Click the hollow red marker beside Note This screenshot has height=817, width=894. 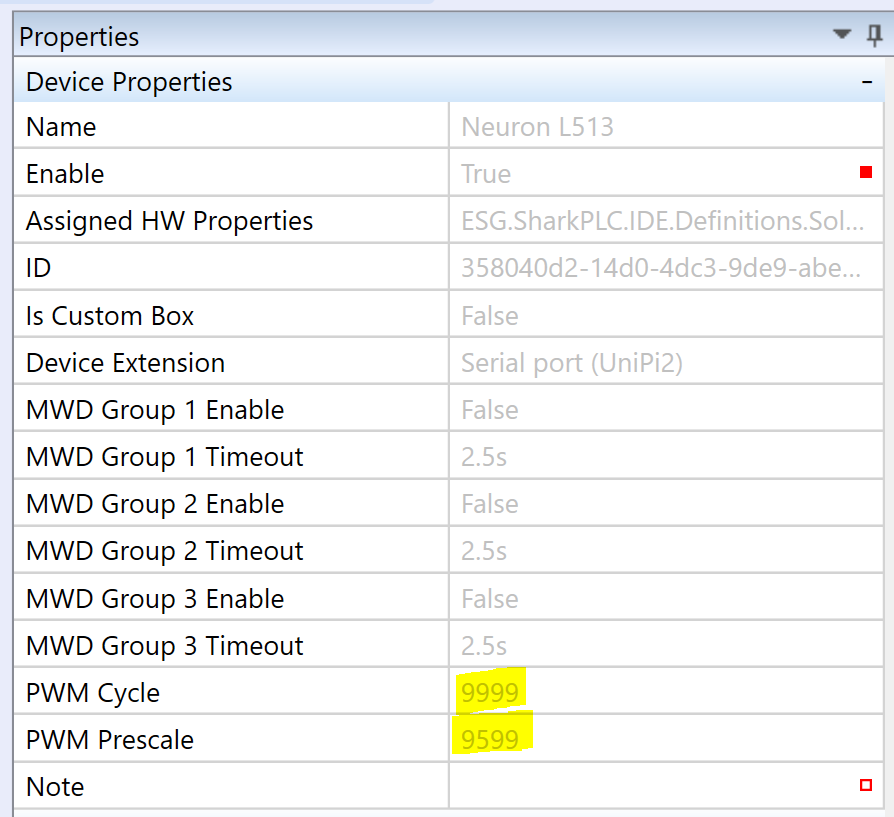[x=866, y=786]
